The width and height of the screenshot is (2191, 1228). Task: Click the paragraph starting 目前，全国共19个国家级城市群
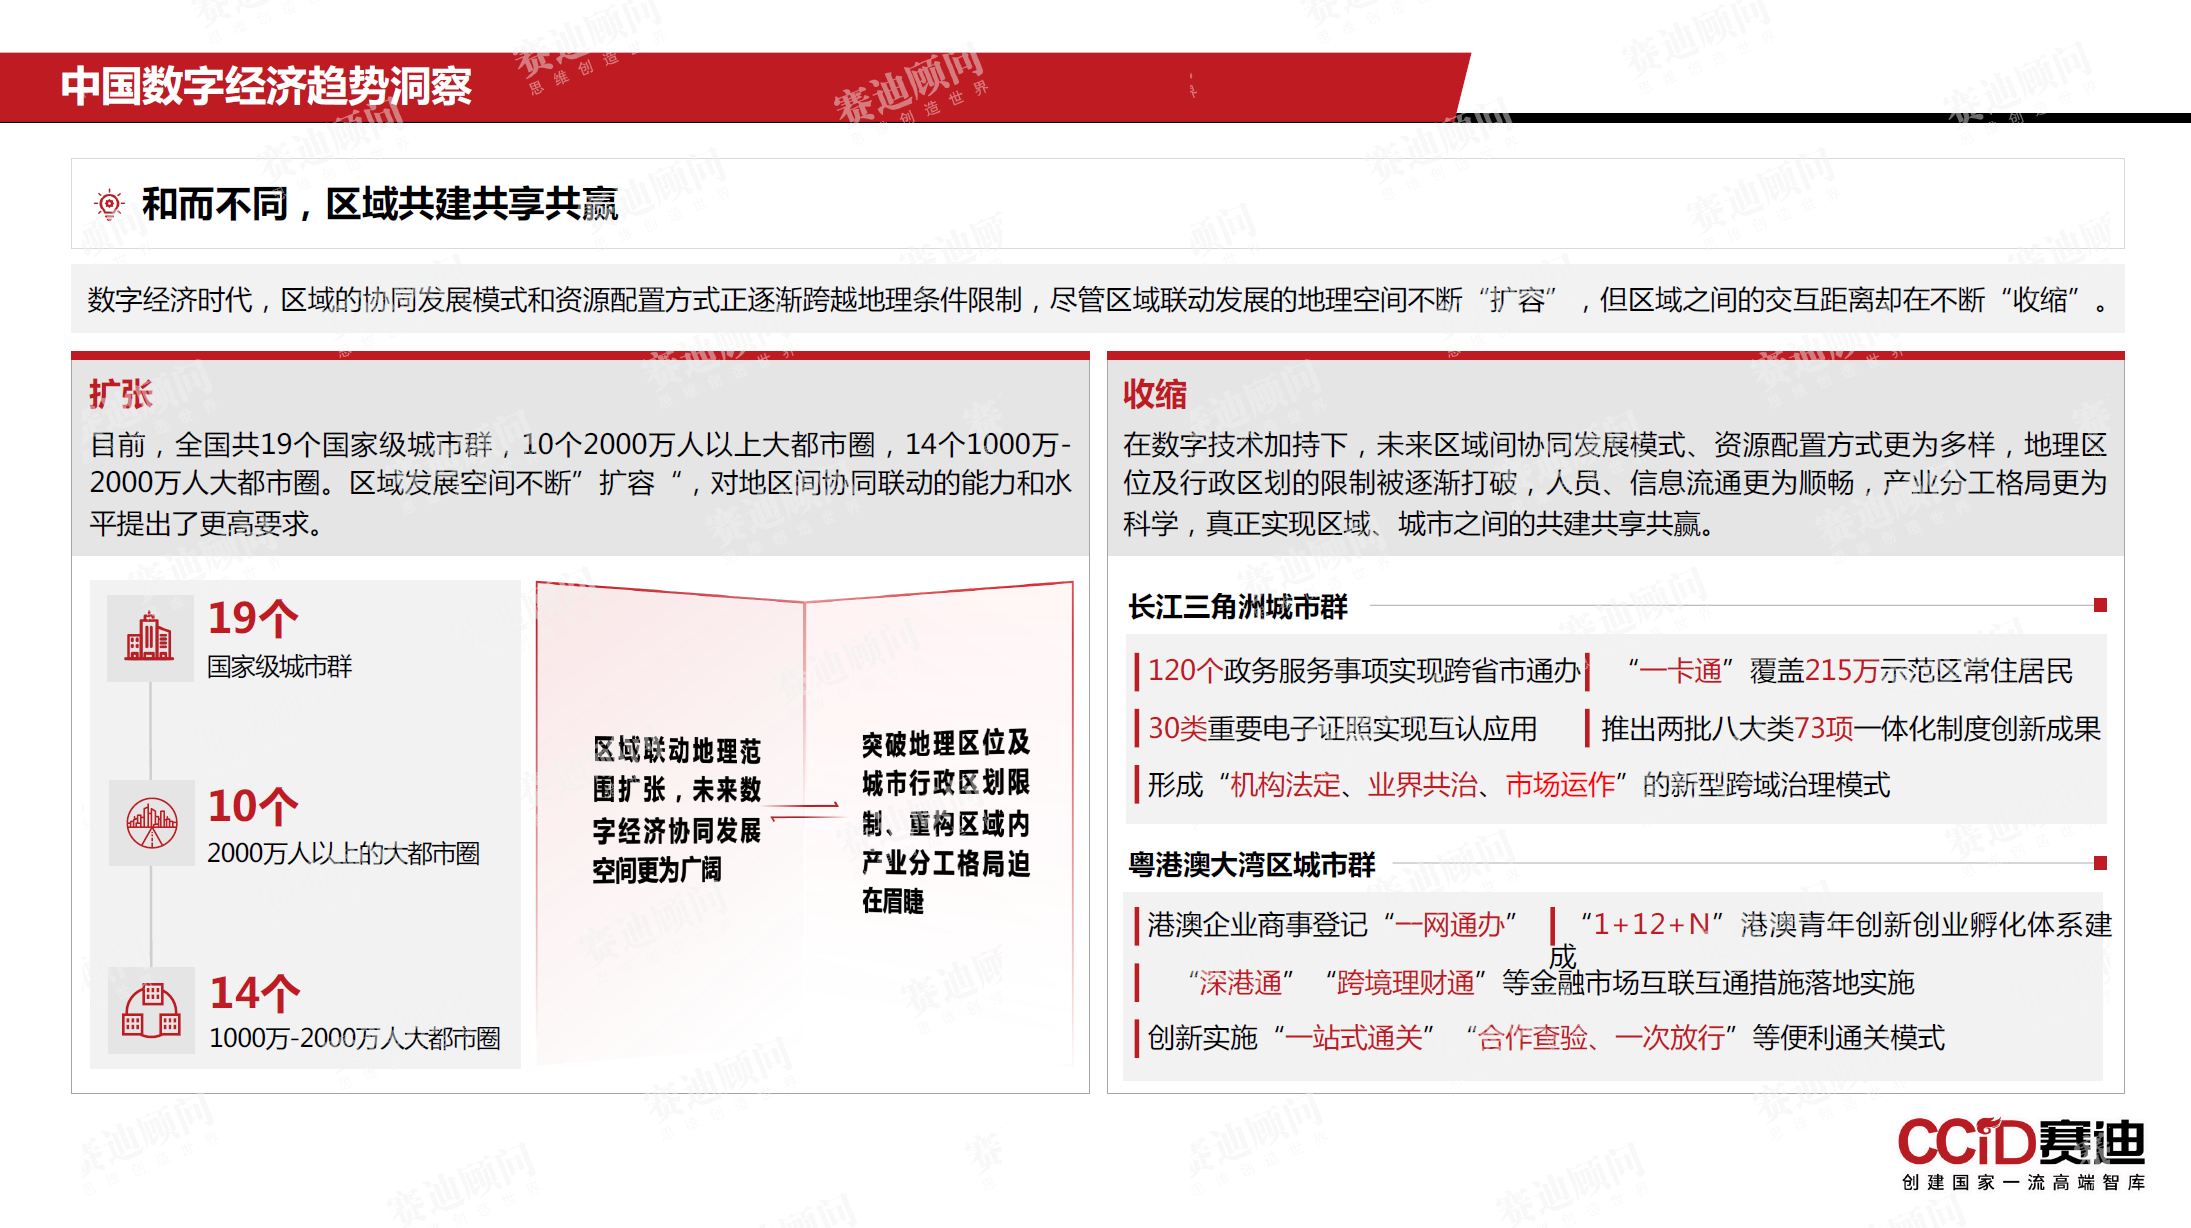tap(581, 483)
